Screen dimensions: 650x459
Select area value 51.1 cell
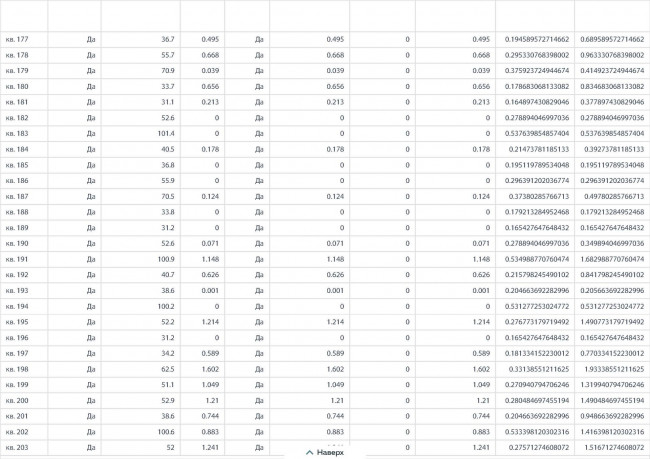[x=141, y=385]
